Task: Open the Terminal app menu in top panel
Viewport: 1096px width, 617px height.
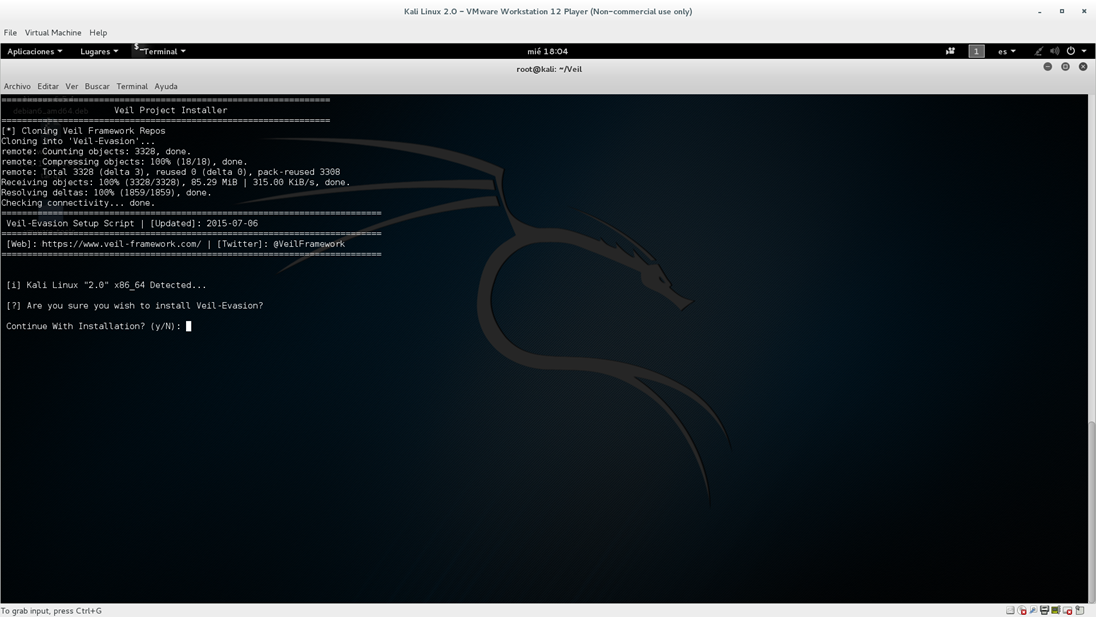Action: [160, 51]
